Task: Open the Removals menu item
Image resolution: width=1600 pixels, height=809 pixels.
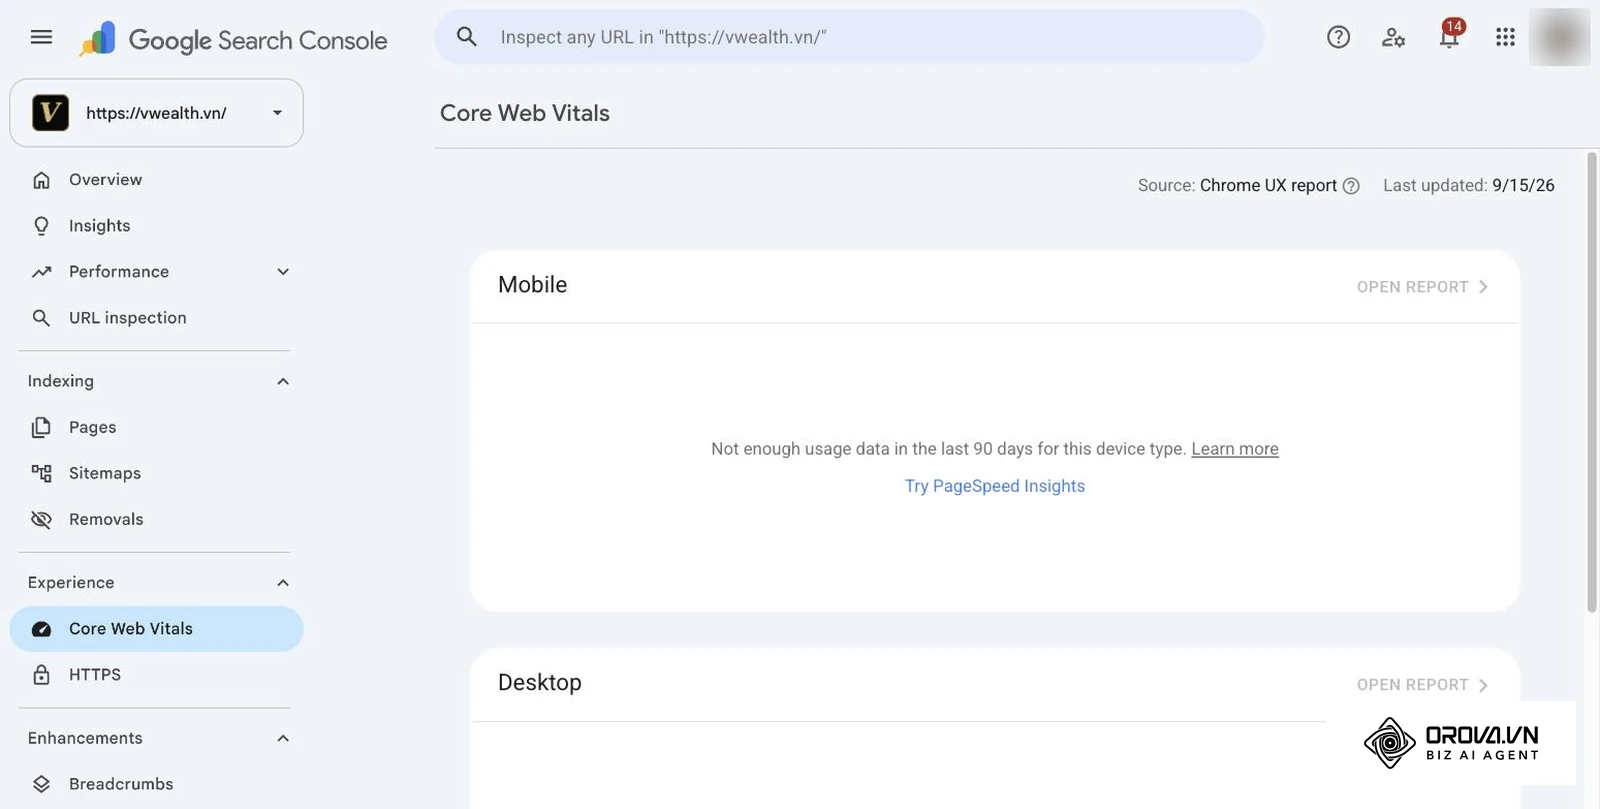Action: click(156, 519)
